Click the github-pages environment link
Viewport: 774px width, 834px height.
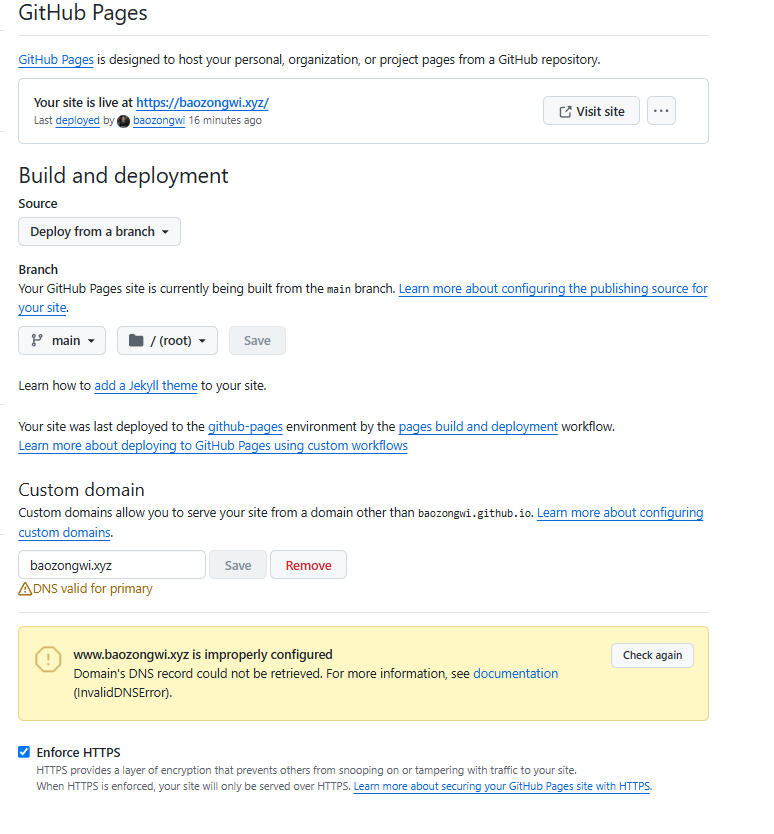[245, 427]
